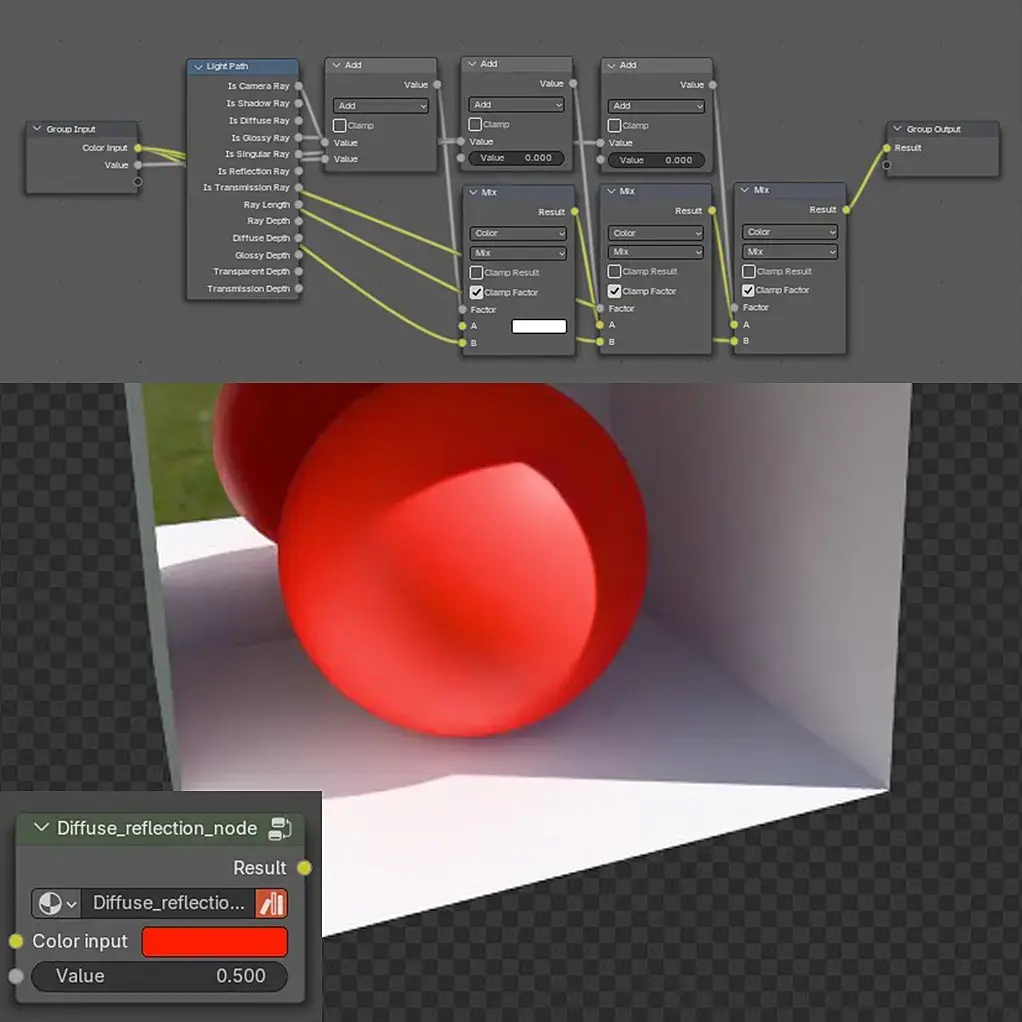The image size is (1022, 1022).
Task: Collapse the rightmost Mix node
Action: tap(744, 190)
